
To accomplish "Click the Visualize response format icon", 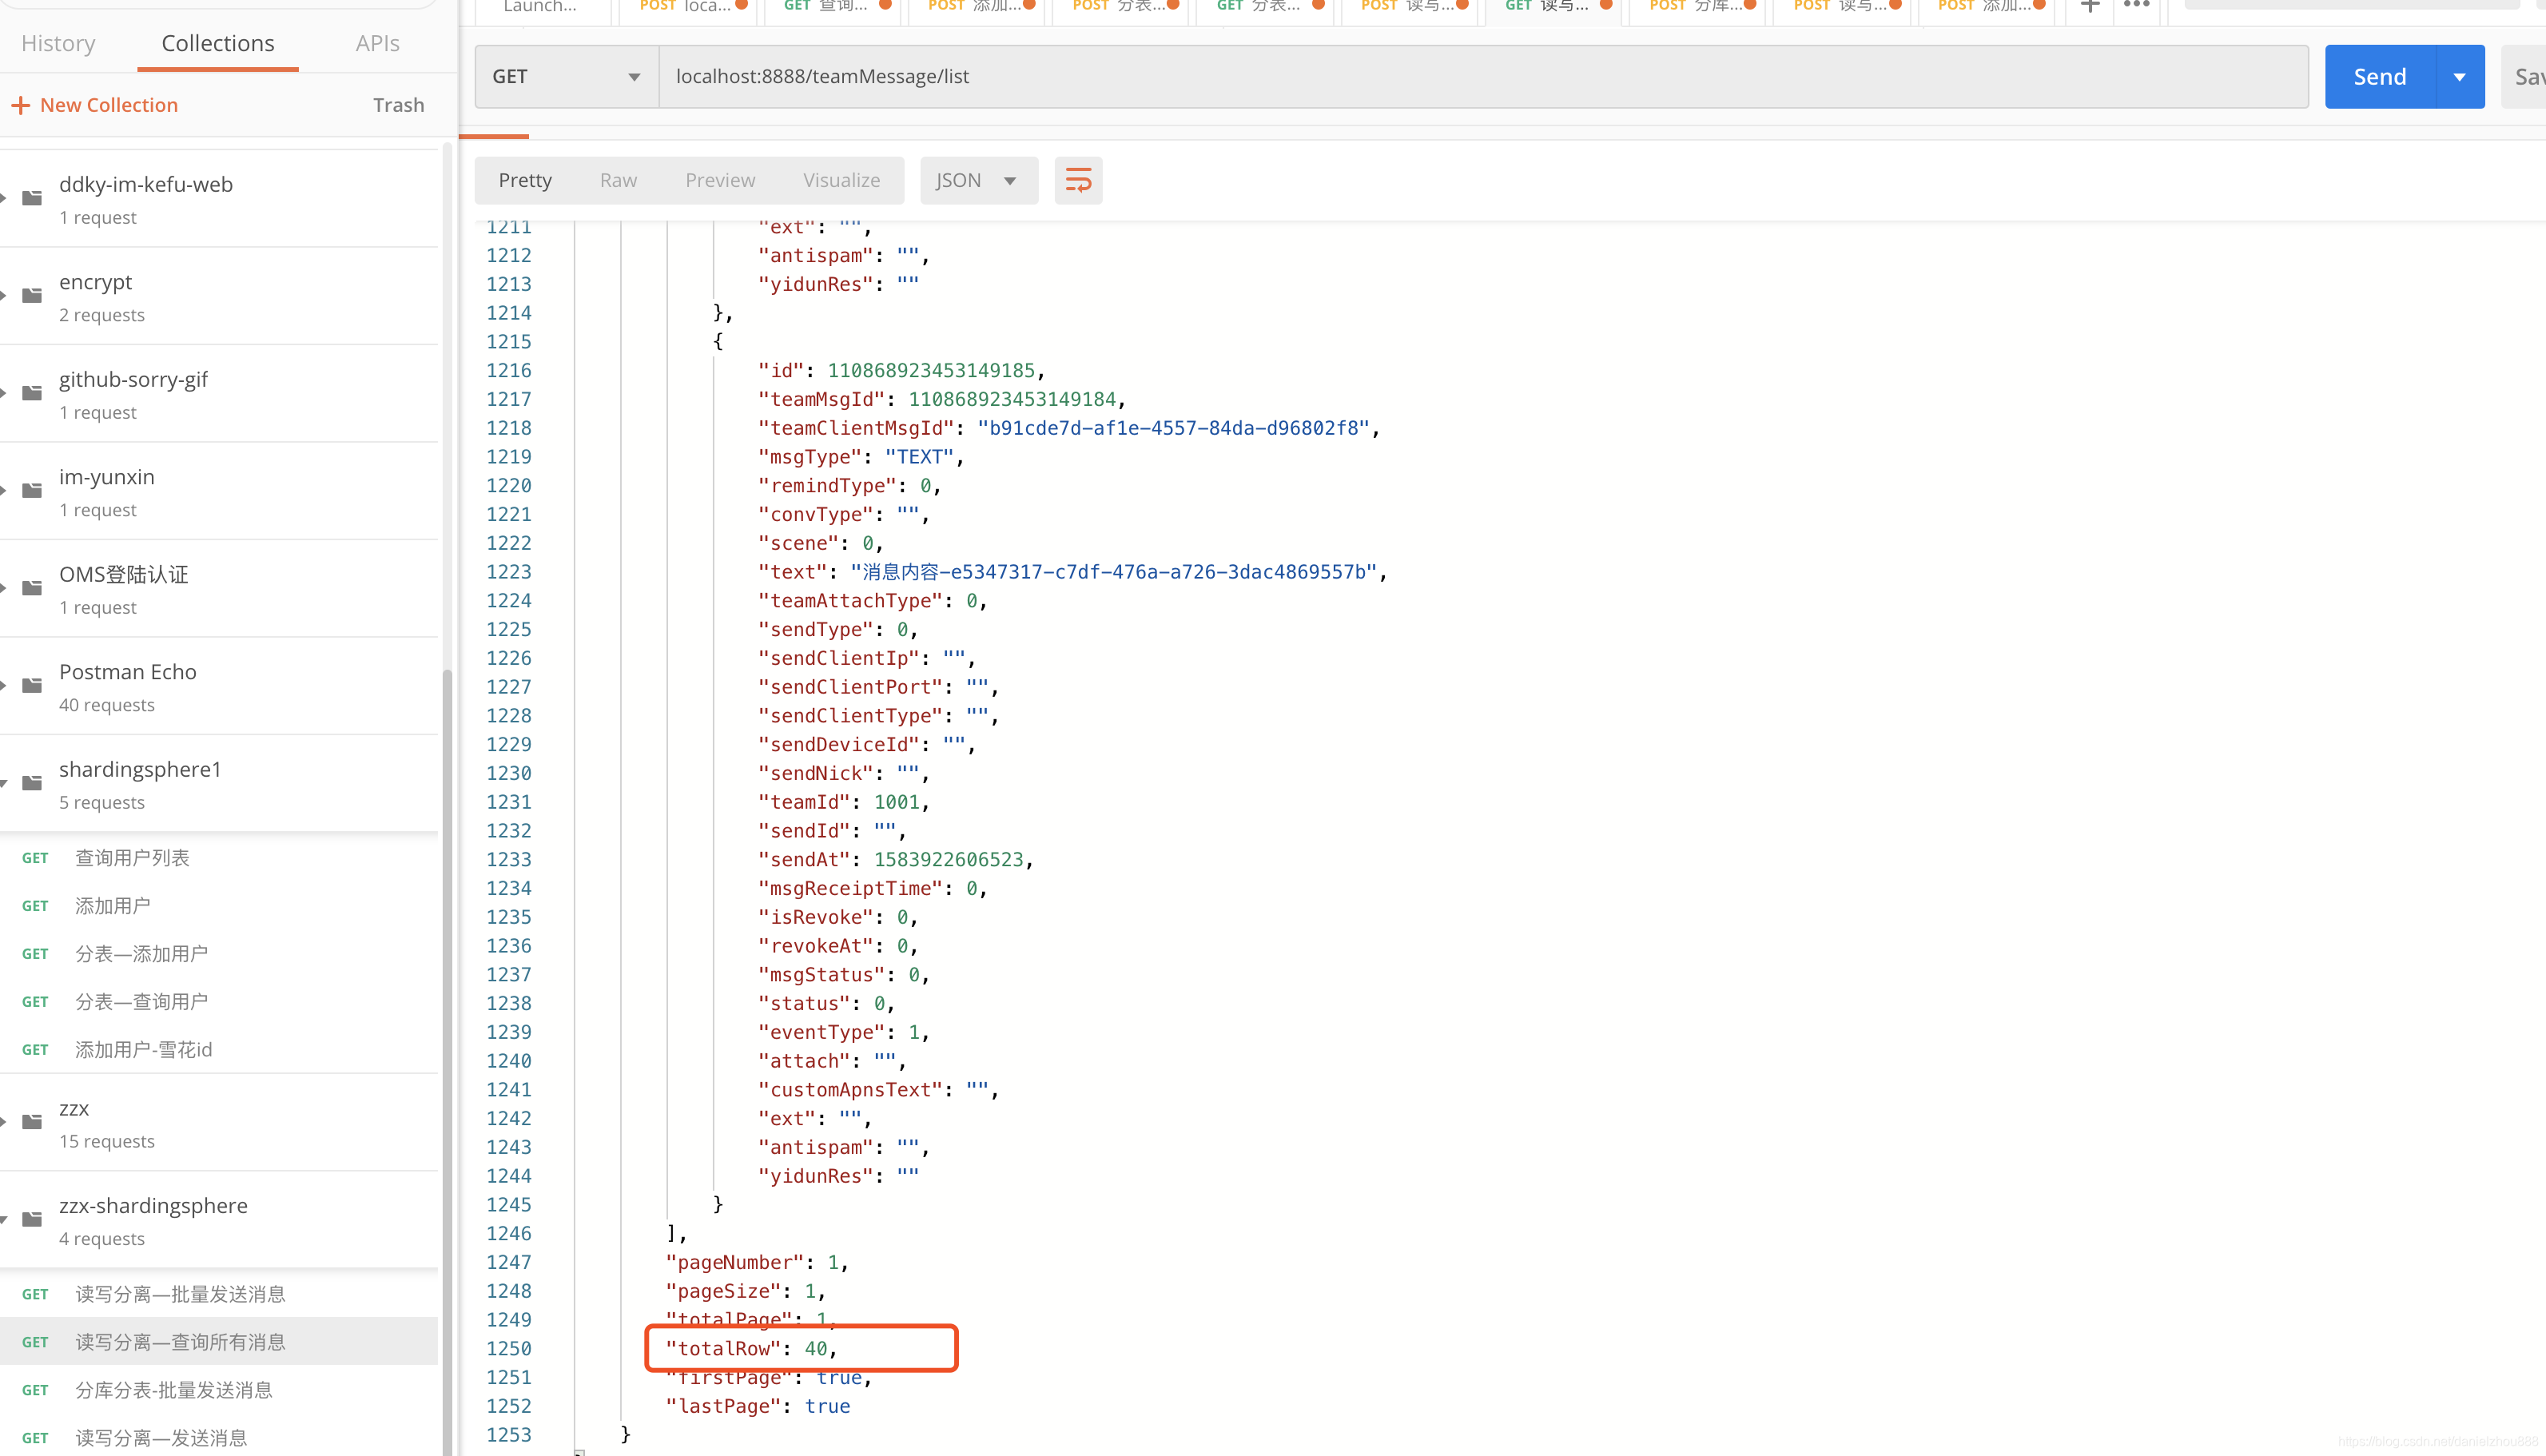I will (x=841, y=180).
